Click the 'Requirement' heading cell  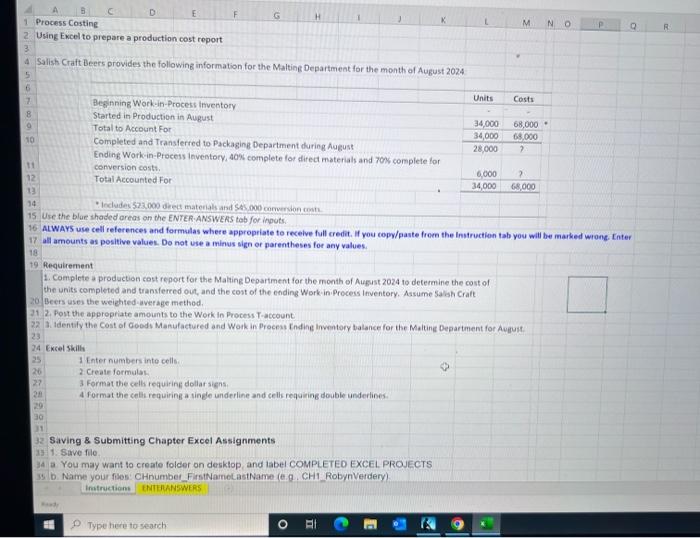(x=68, y=265)
